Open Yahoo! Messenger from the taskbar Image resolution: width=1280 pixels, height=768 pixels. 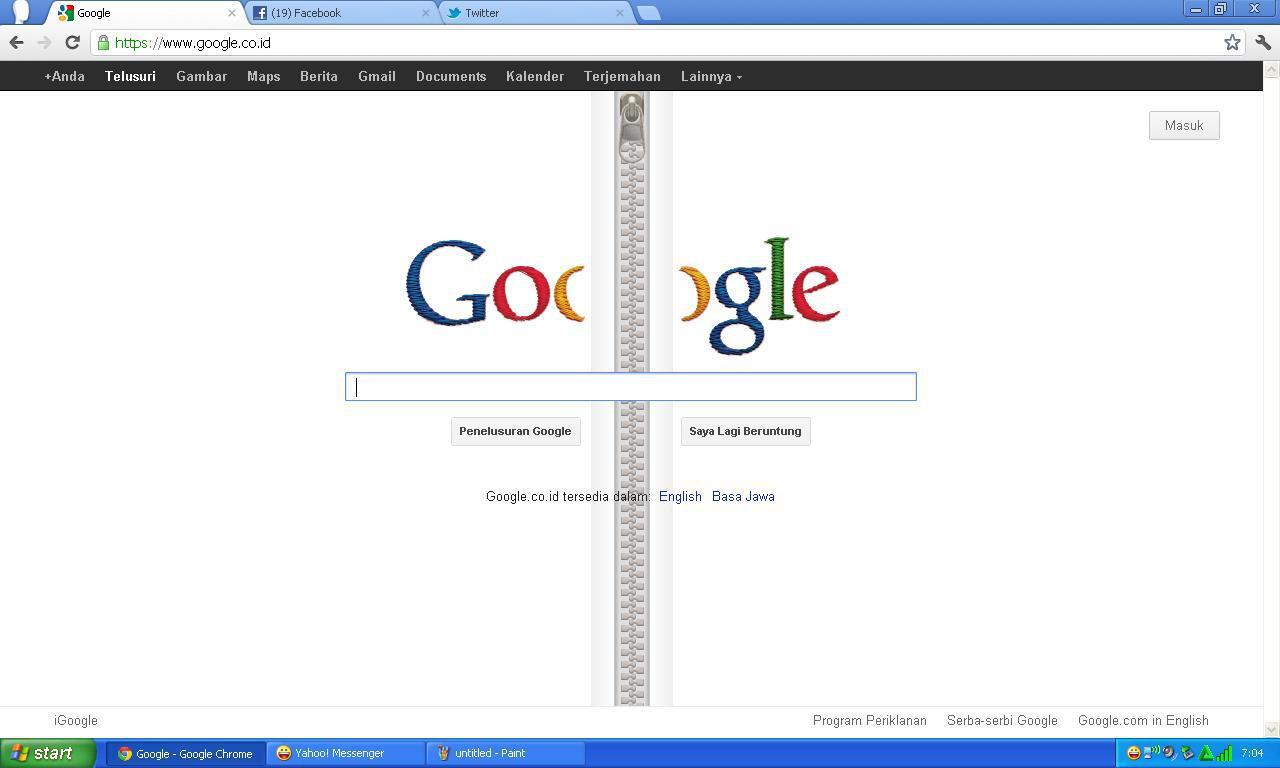pos(346,753)
